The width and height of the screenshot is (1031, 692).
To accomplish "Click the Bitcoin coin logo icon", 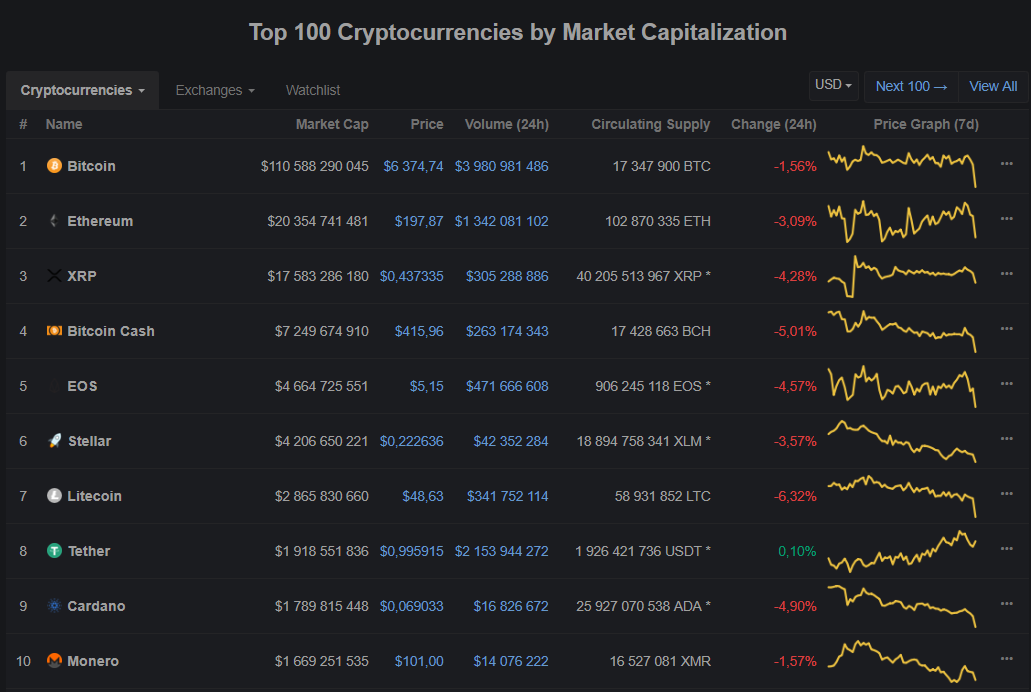I will pos(54,166).
